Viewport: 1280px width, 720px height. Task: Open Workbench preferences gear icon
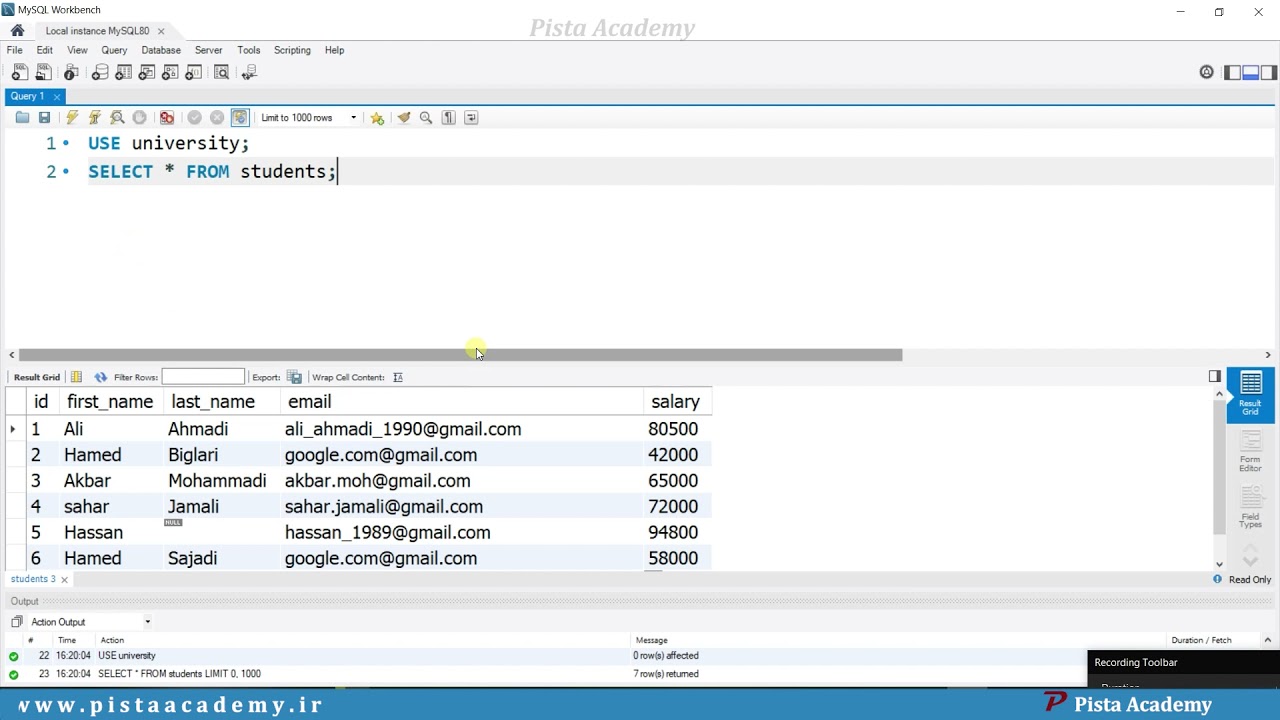tap(1206, 72)
